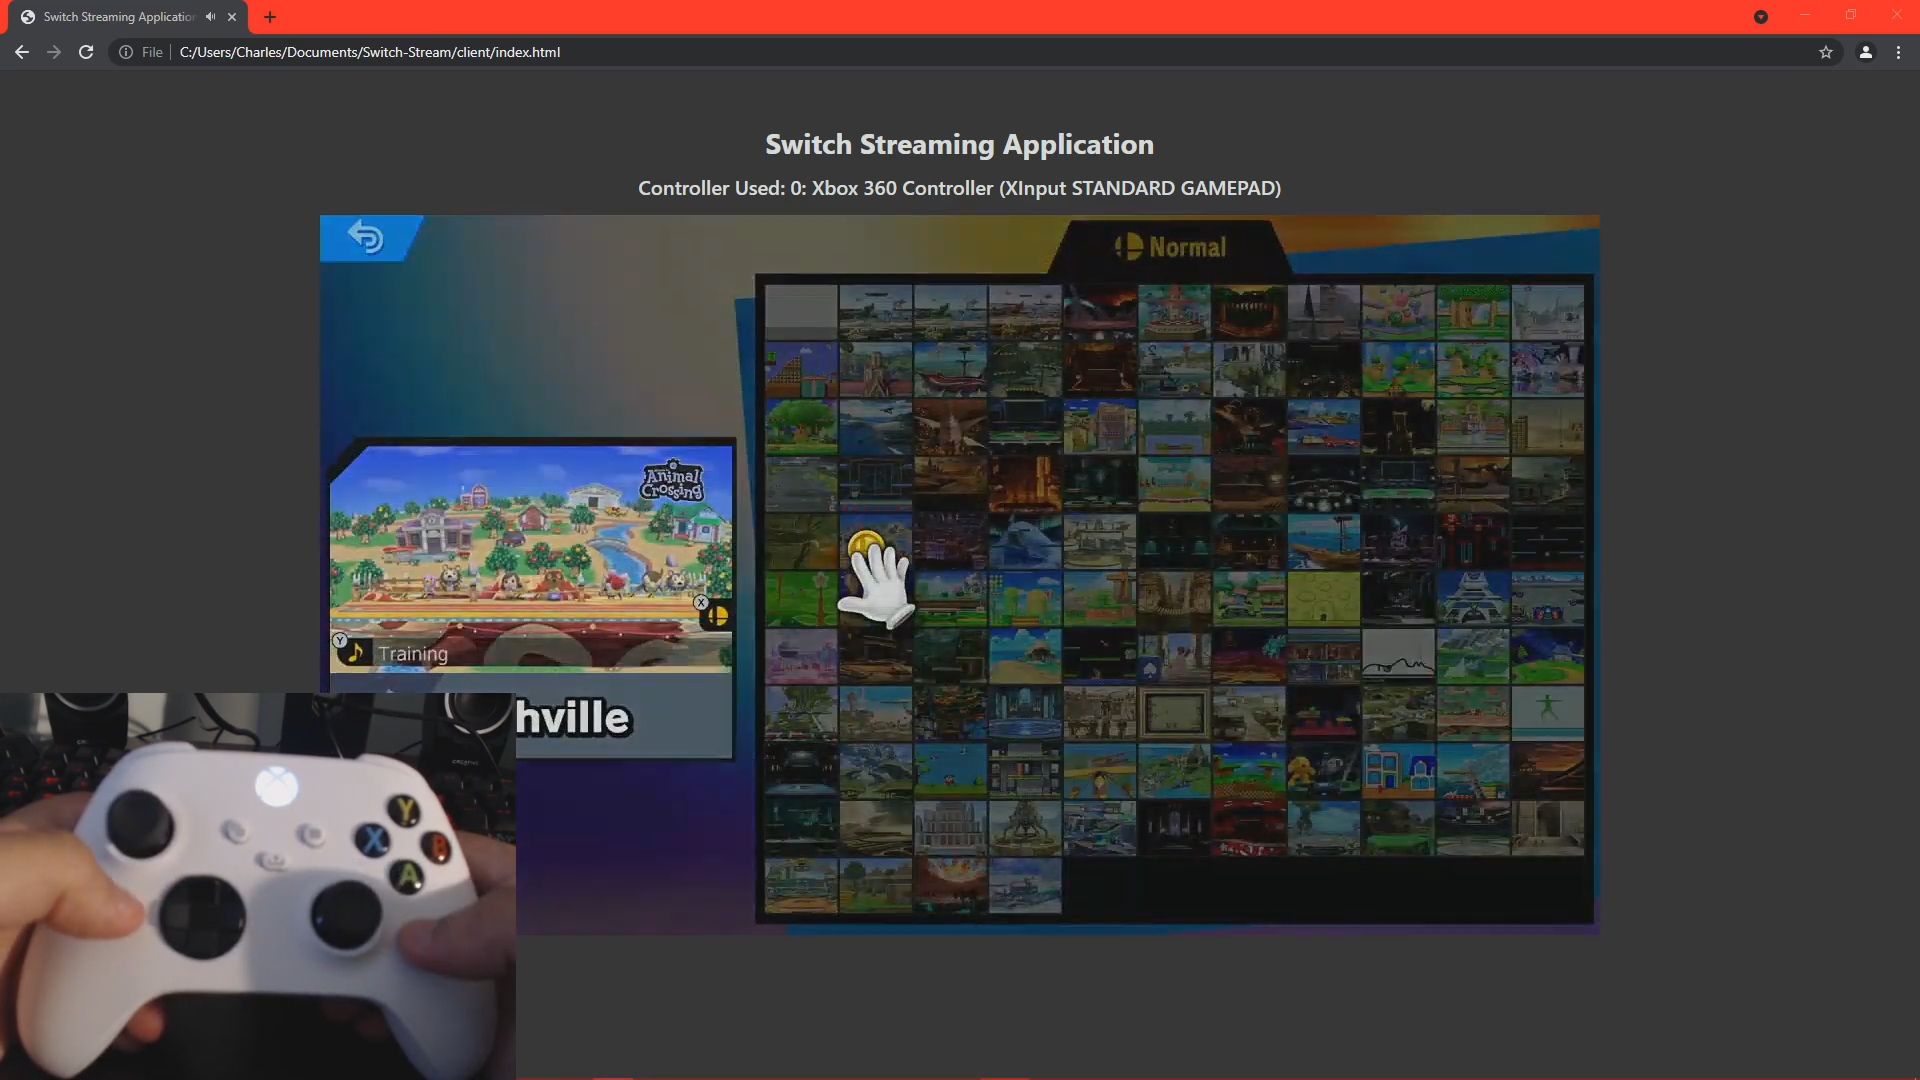Screen dimensions: 1920x1080
Task: Bookmark this page with the star
Action: click(1826, 52)
